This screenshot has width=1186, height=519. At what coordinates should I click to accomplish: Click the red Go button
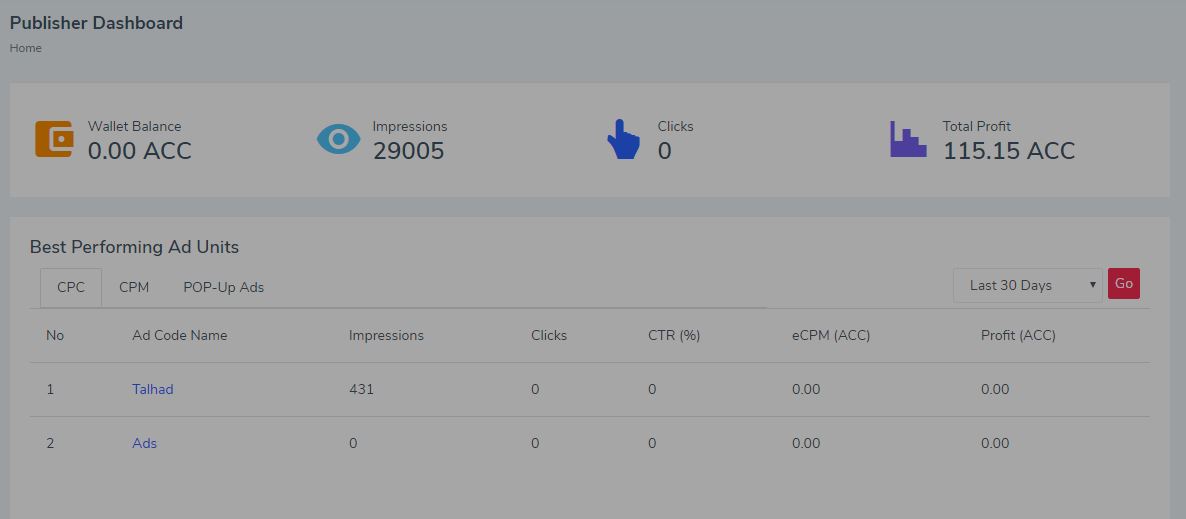(1124, 284)
